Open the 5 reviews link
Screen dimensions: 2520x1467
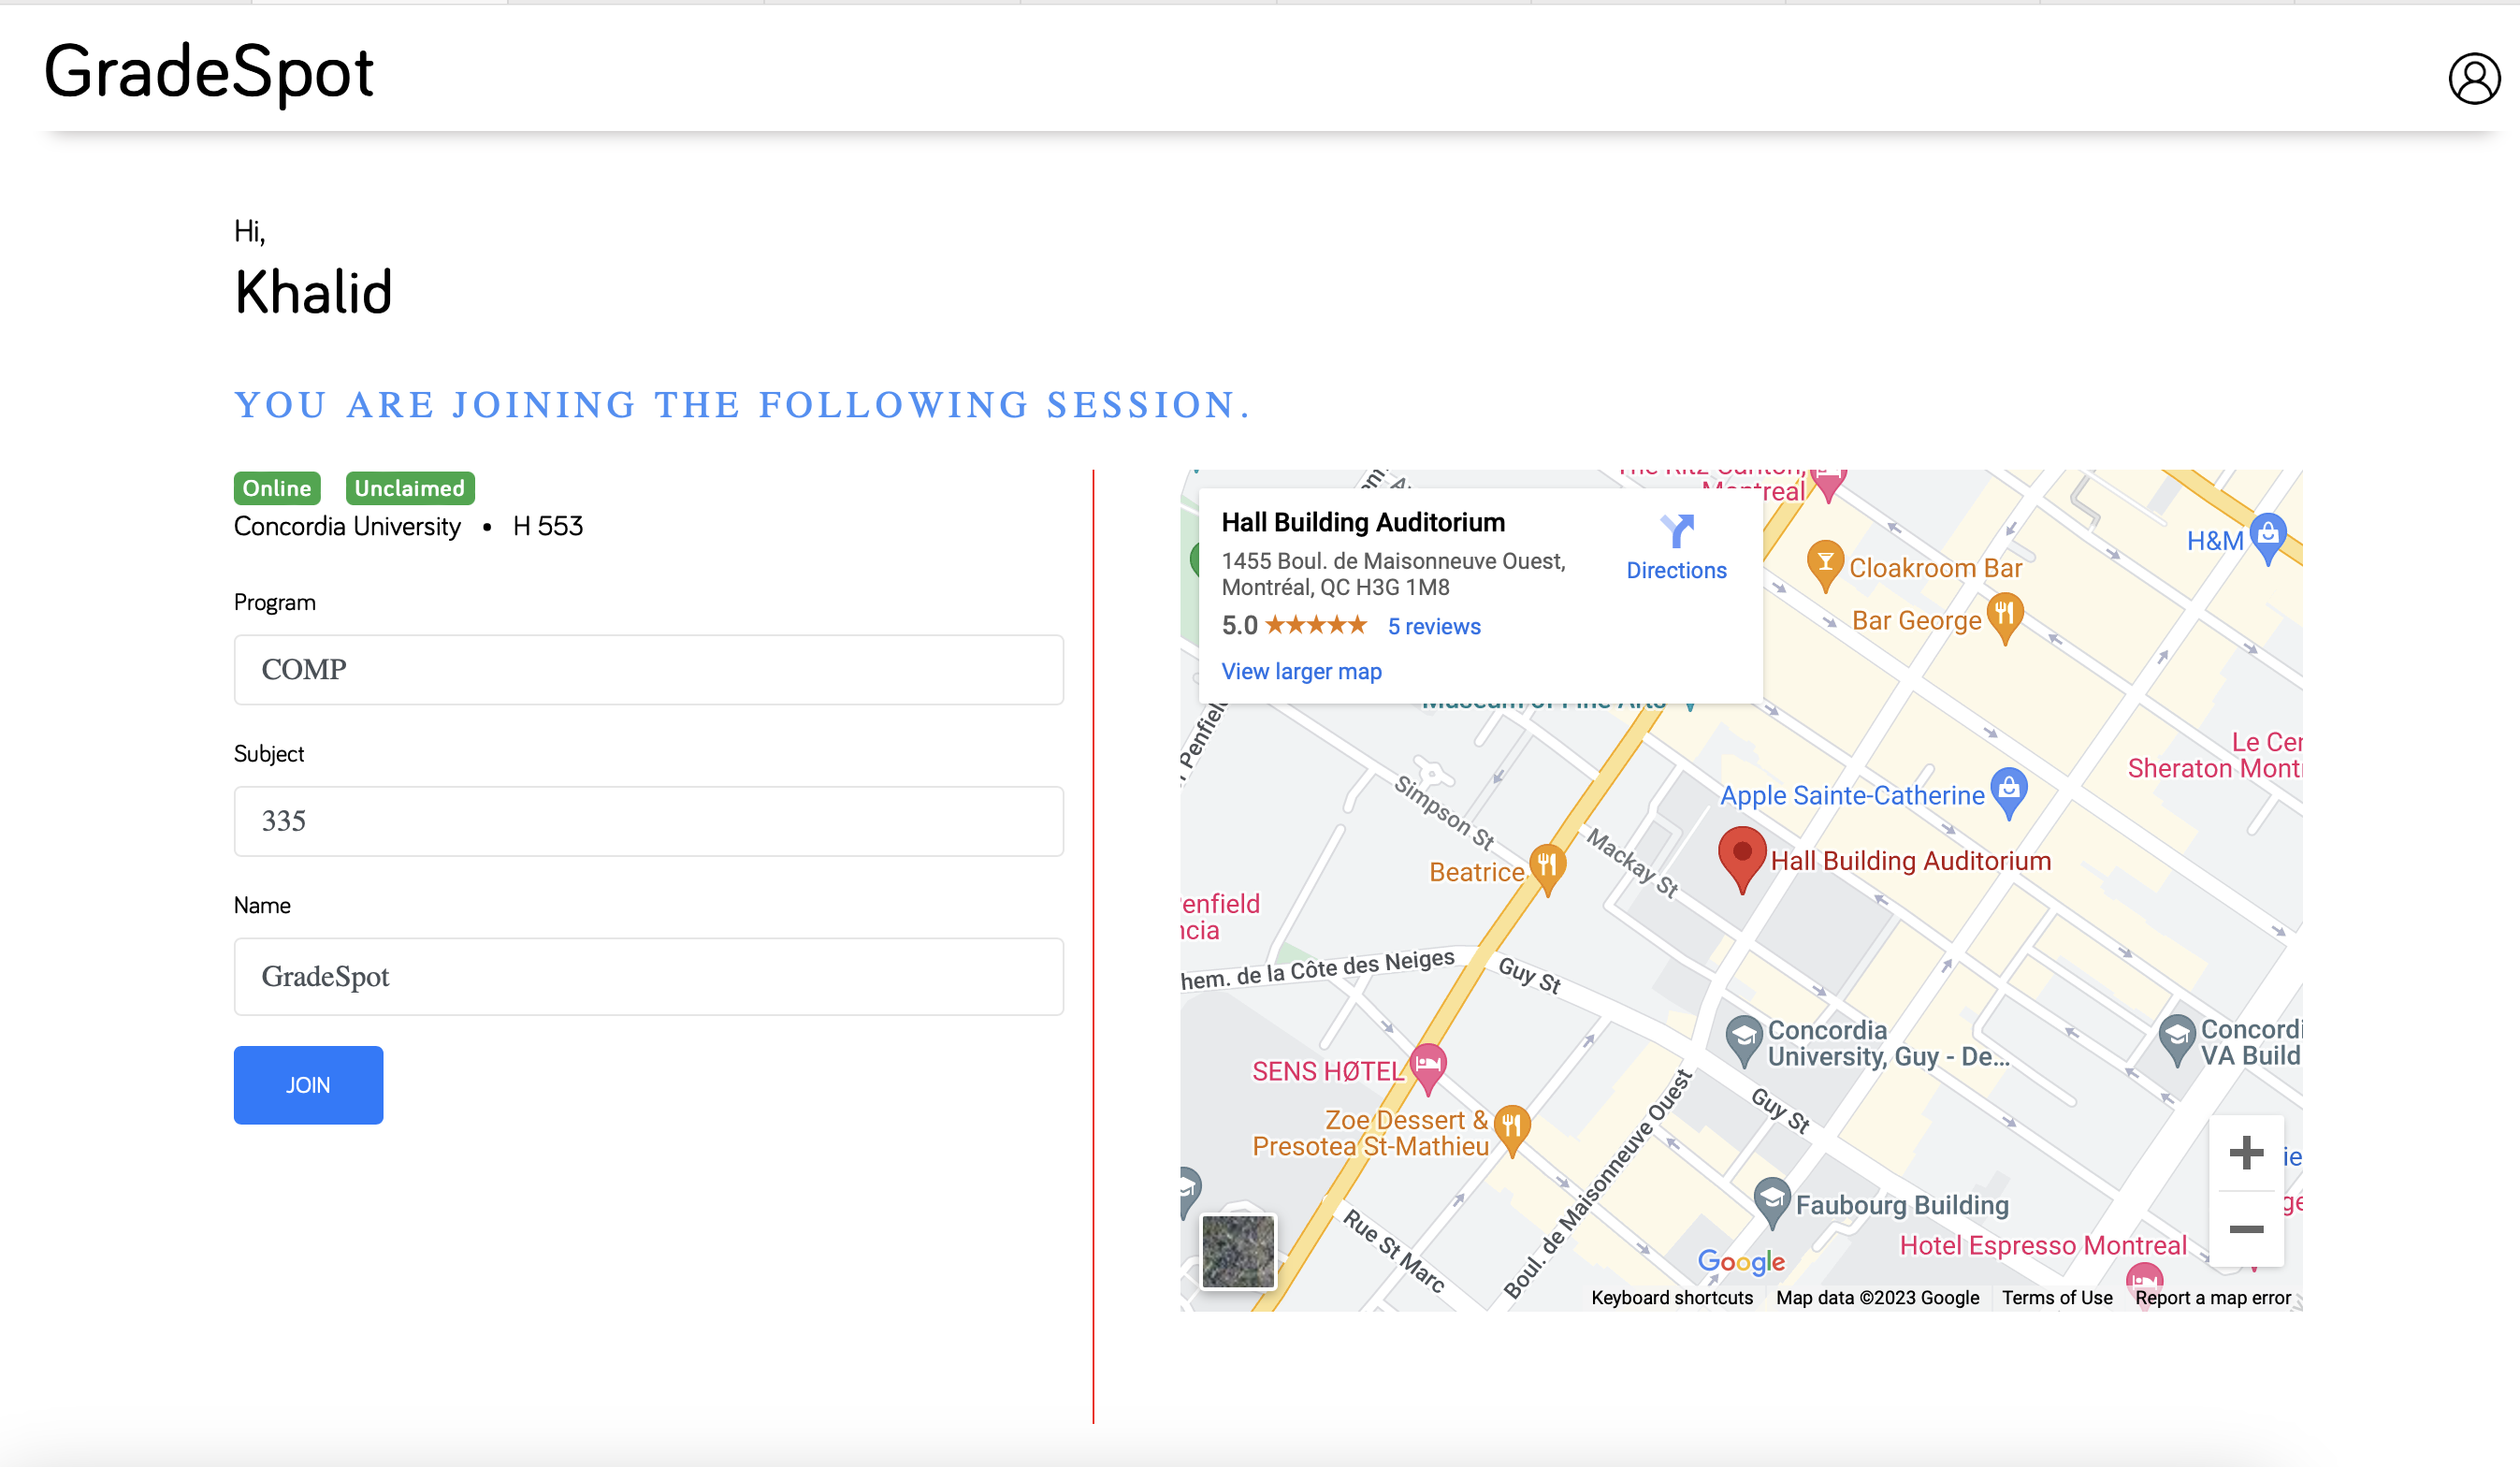[x=1433, y=626]
